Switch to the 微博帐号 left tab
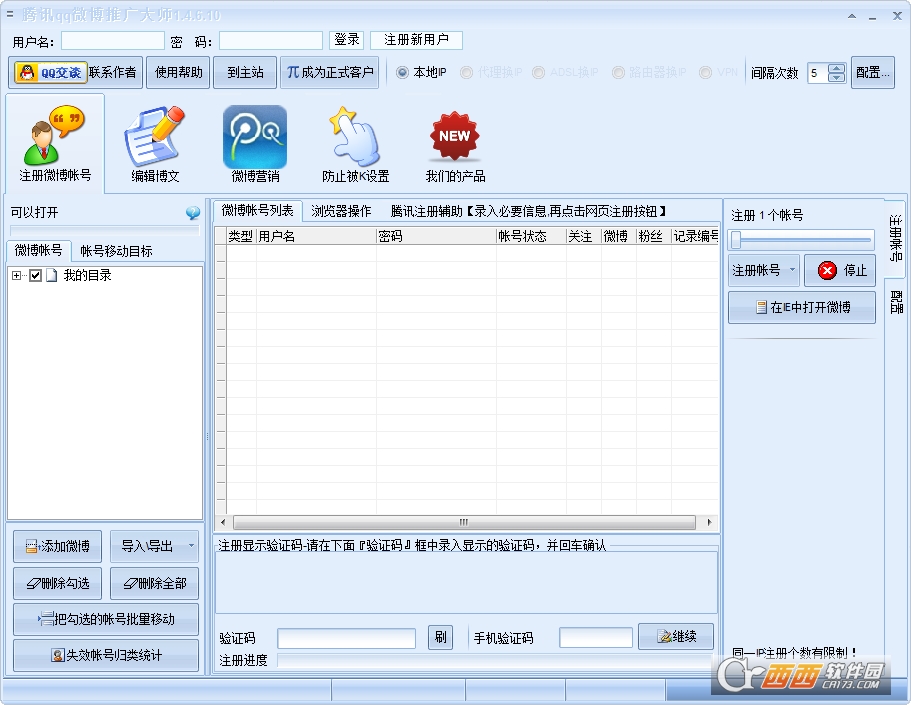Image resolution: width=911 pixels, height=705 pixels. (38, 250)
